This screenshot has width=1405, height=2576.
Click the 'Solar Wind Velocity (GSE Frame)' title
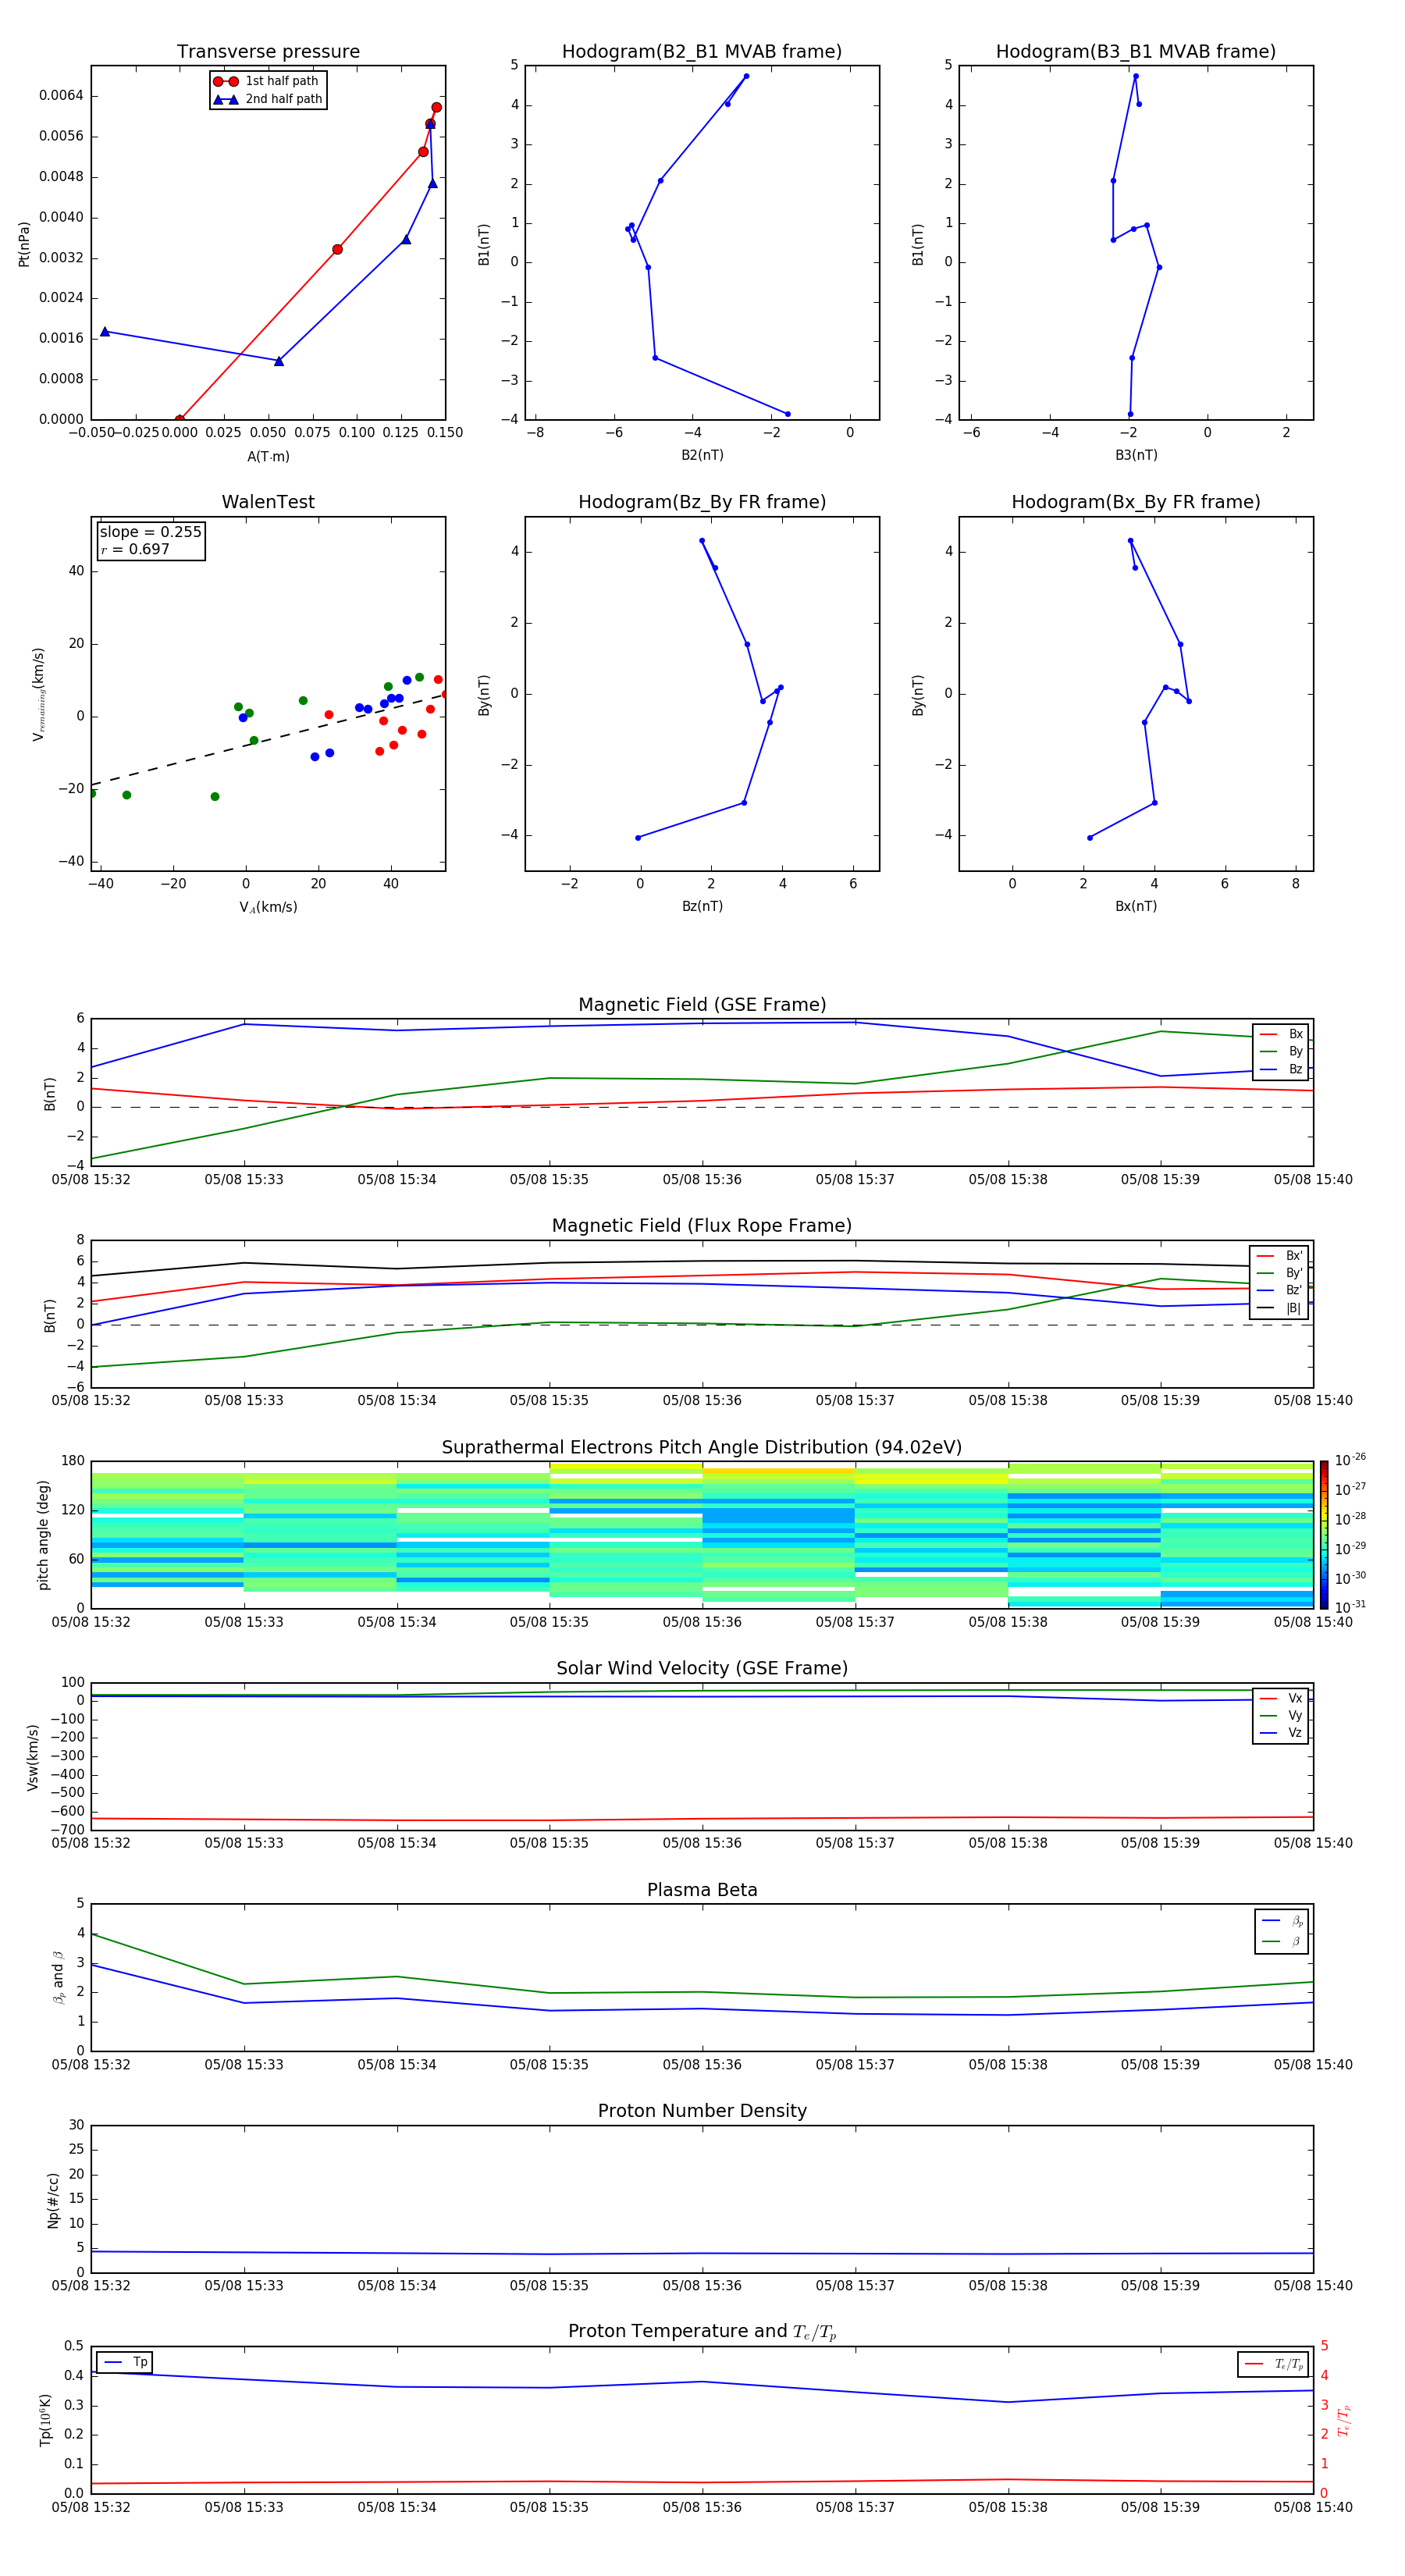[702, 1668]
